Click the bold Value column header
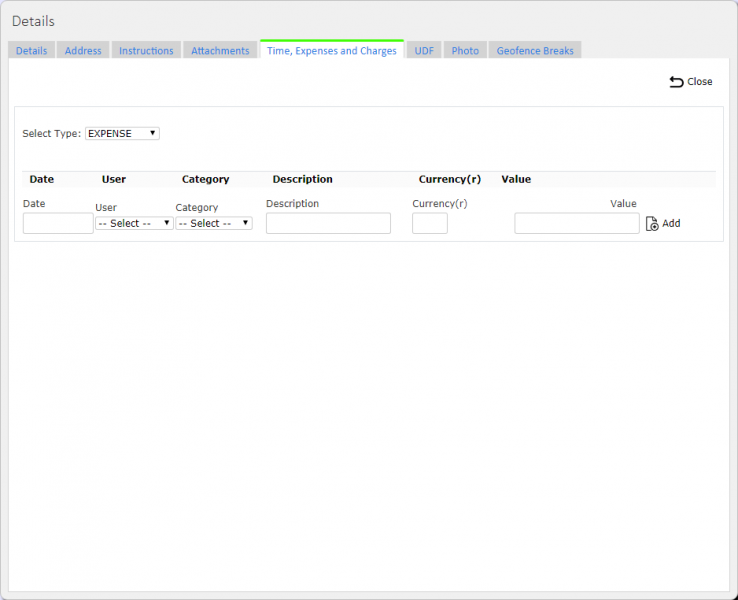Viewport: 738px width, 600px height. [x=516, y=179]
